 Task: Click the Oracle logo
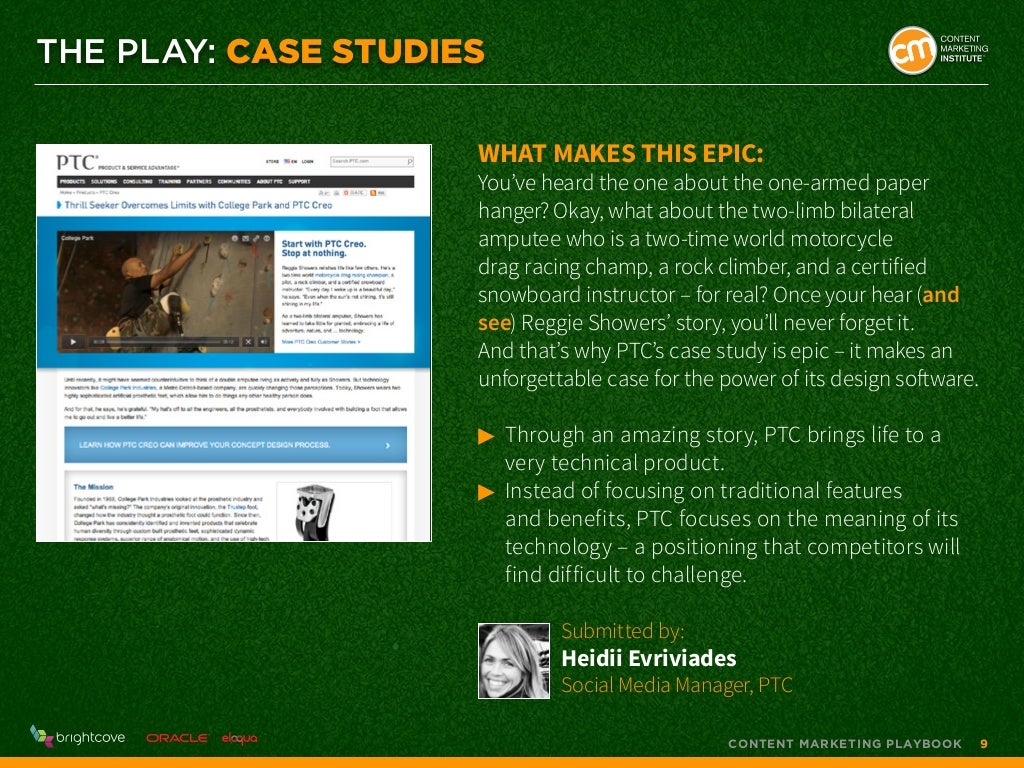coord(177,738)
